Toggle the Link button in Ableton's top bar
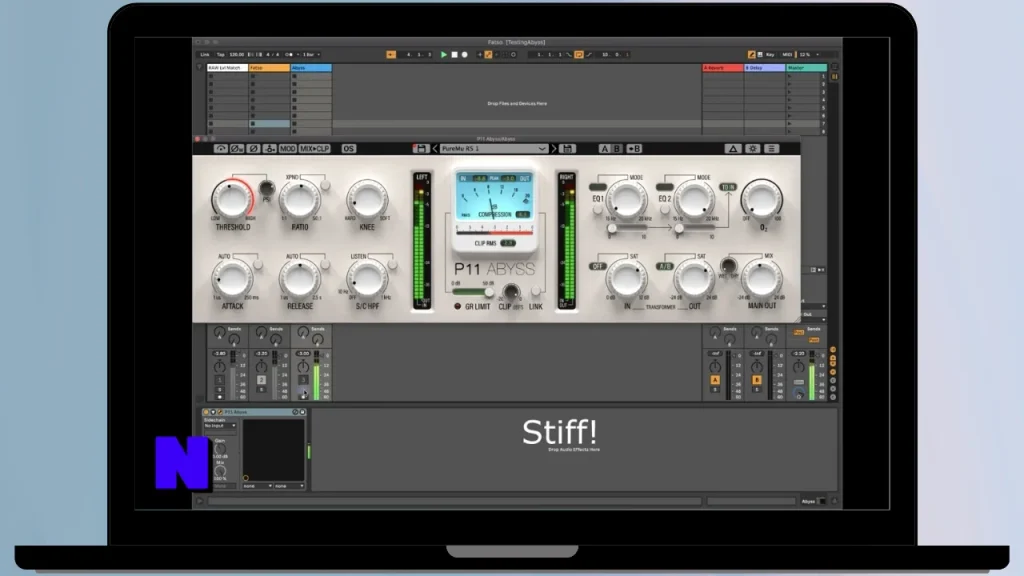The height and width of the screenshot is (576, 1024). click(205, 55)
